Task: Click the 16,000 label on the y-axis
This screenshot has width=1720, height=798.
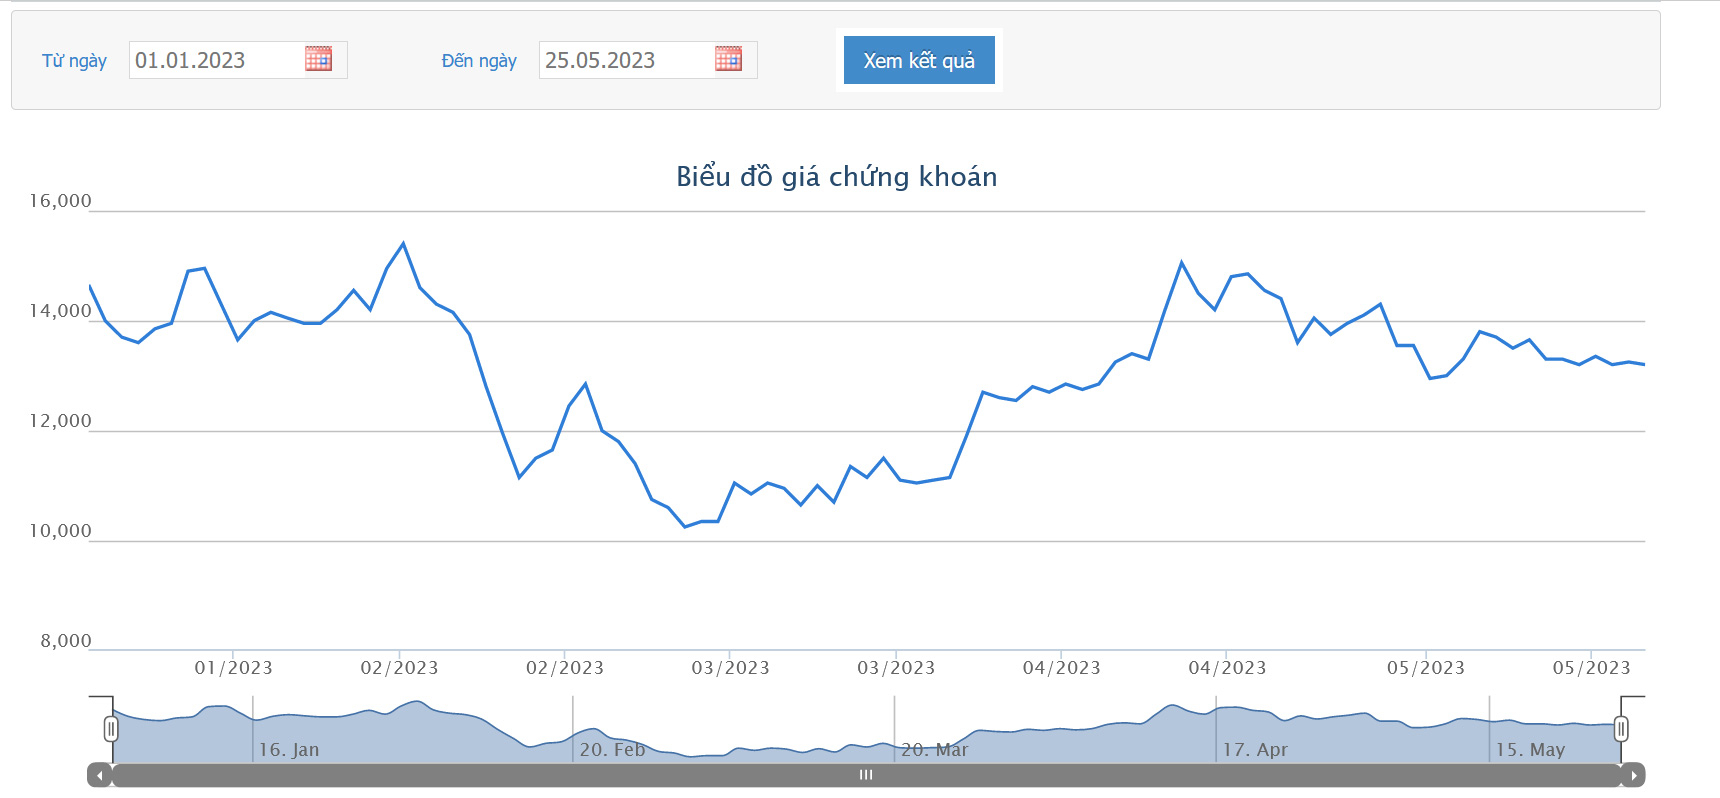Action: click(60, 201)
